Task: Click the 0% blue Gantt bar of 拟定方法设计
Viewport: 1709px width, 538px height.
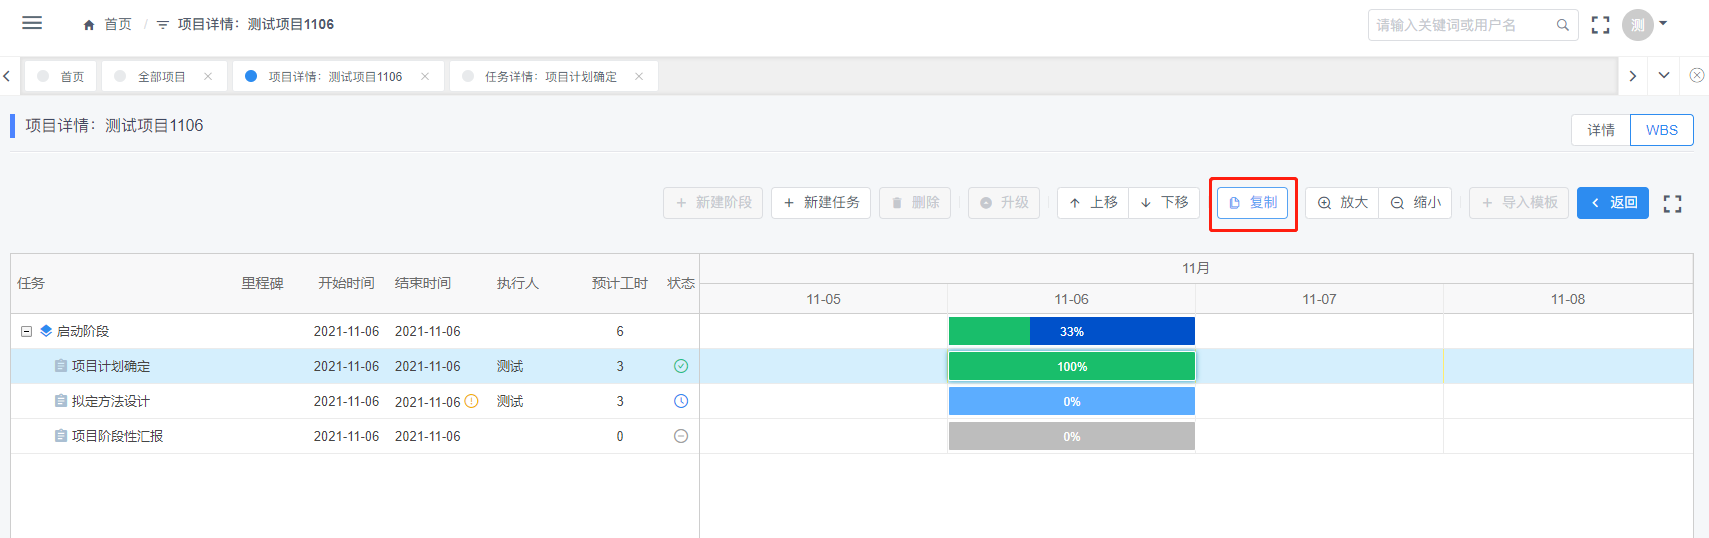Action: 1072,401
